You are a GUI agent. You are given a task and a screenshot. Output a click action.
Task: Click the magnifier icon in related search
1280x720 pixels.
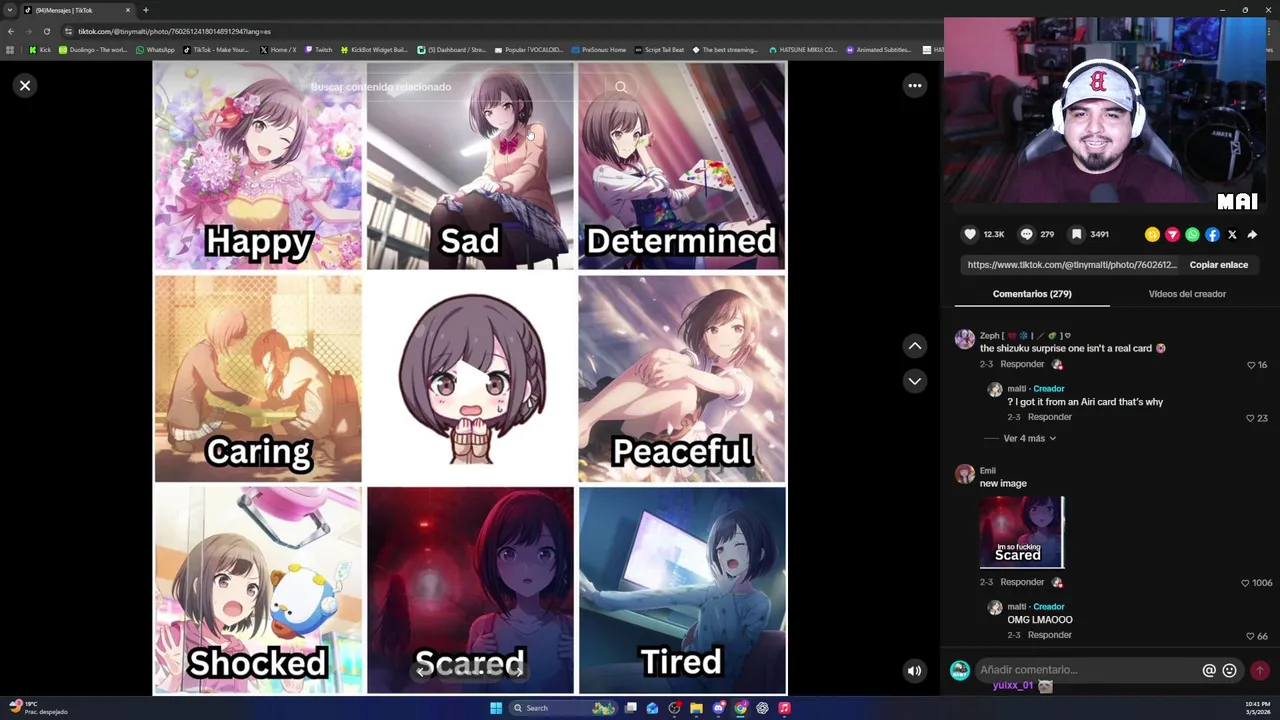click(621, 87)
